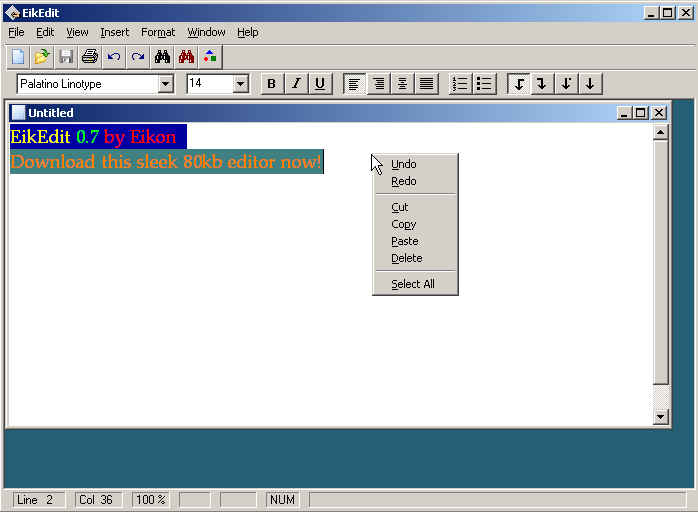
Task: Expand the Palatino Linotype font dropdown
Action: pyautogui.click(x=166, y=84)
